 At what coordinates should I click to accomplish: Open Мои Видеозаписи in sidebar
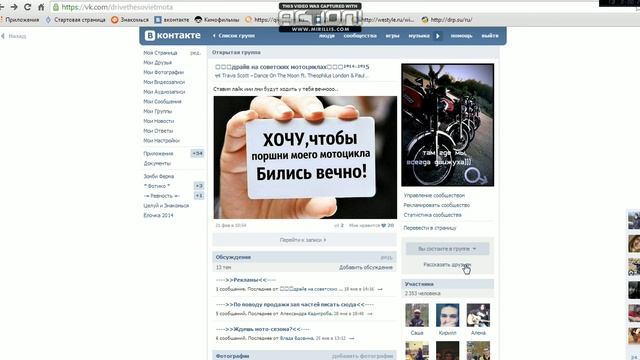point(164,82)
